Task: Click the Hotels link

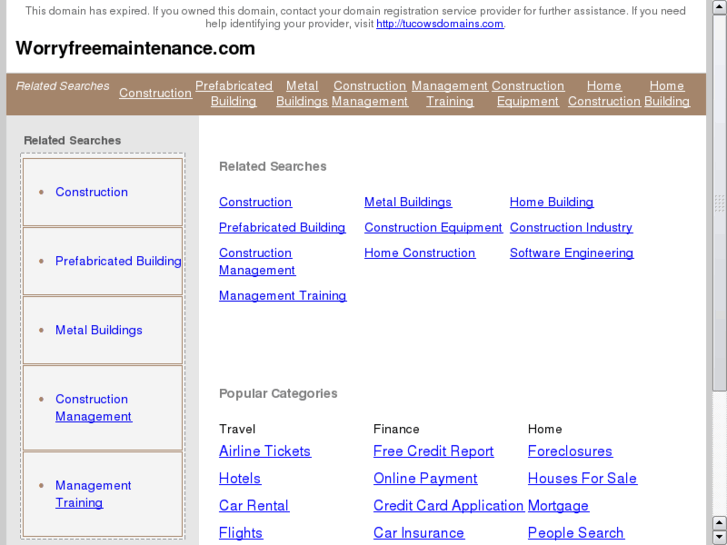Action: (240, 478)
